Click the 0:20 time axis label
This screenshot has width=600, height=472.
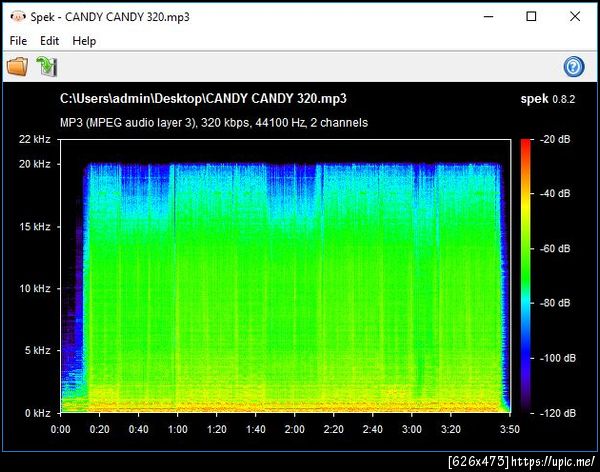[99, 429]
